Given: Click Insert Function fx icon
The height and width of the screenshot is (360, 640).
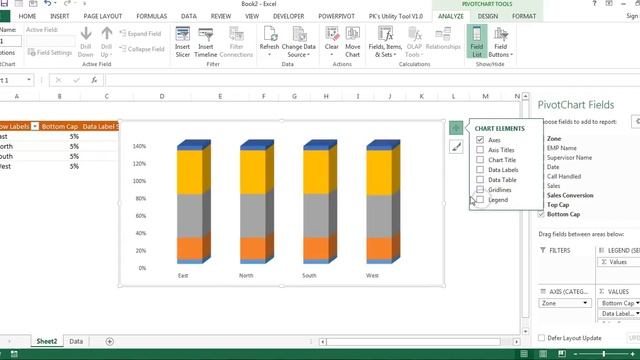Looking at the screenshot, I should [94, 80].
